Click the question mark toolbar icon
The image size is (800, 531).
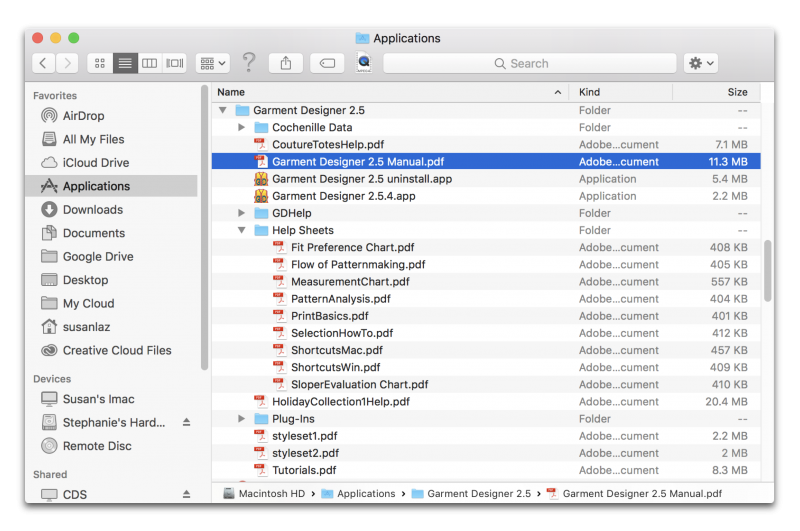[249, 62]
